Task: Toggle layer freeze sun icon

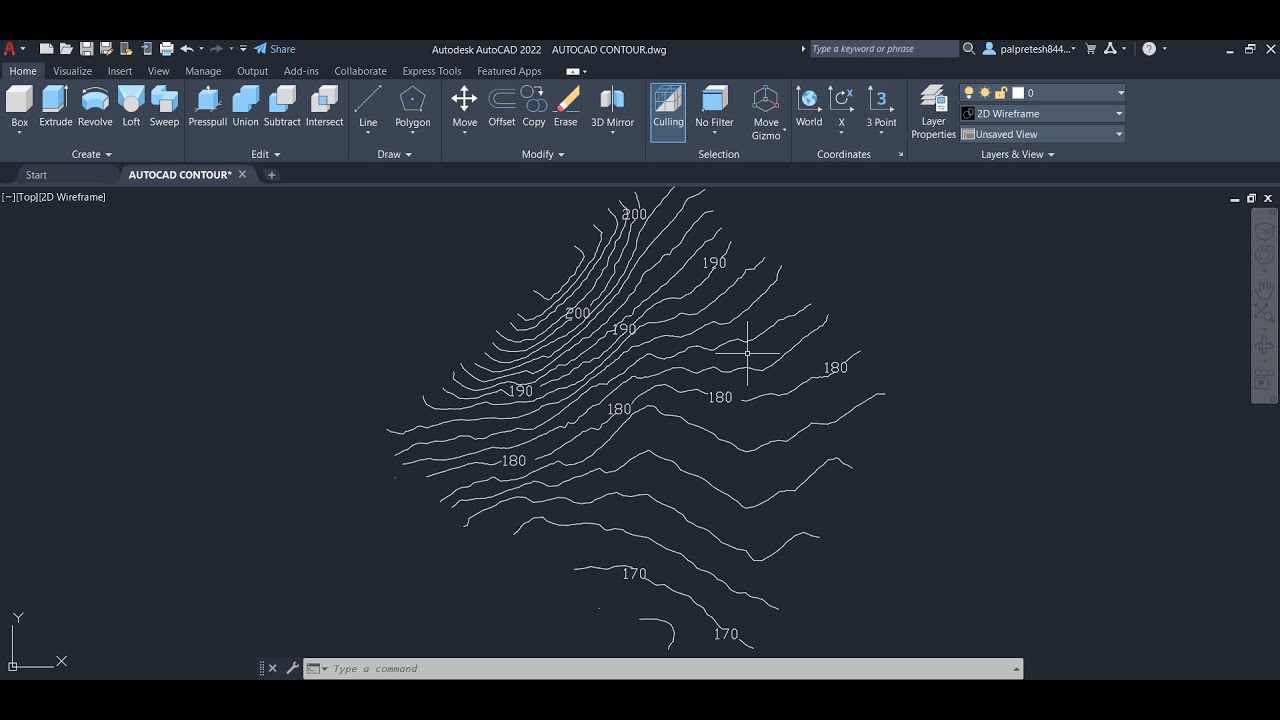Action: pyautogui.click(x=984, y=93)
